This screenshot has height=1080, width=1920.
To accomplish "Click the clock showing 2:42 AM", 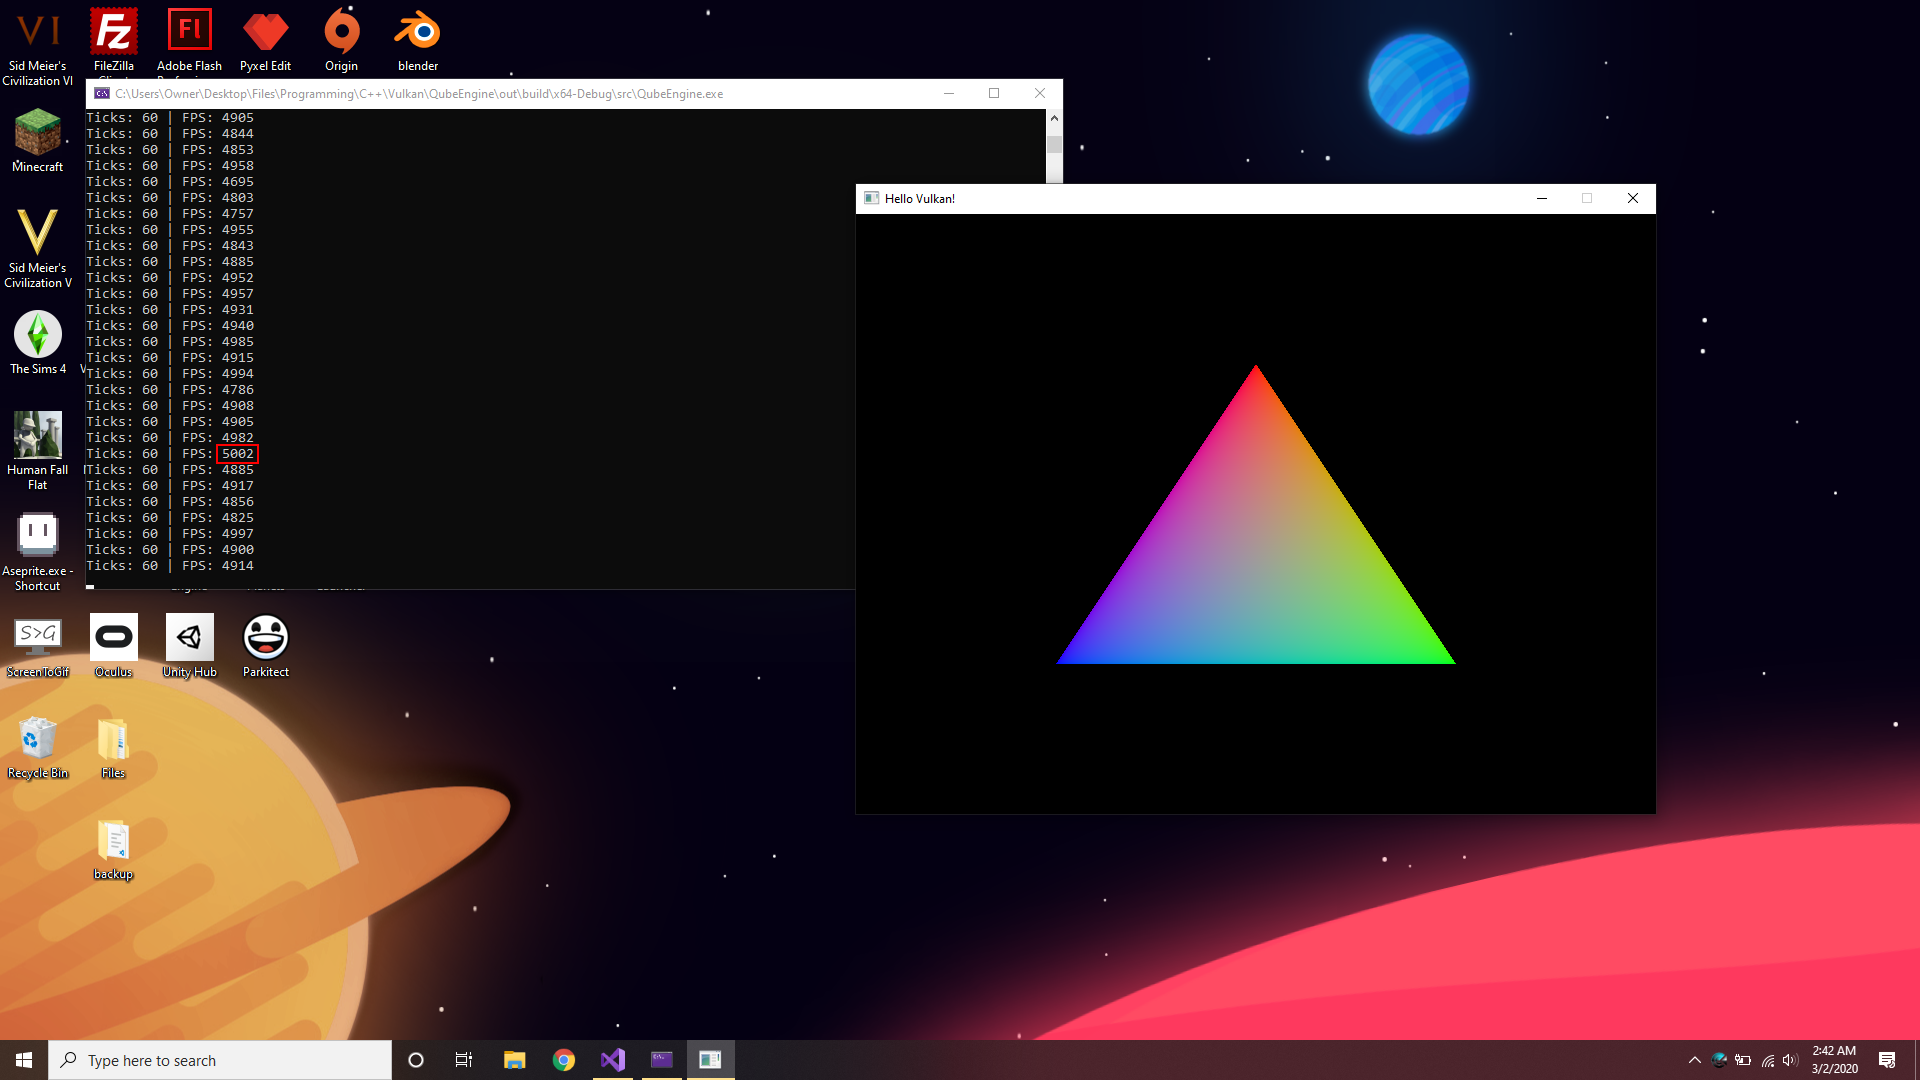I will (1834, 1060).
